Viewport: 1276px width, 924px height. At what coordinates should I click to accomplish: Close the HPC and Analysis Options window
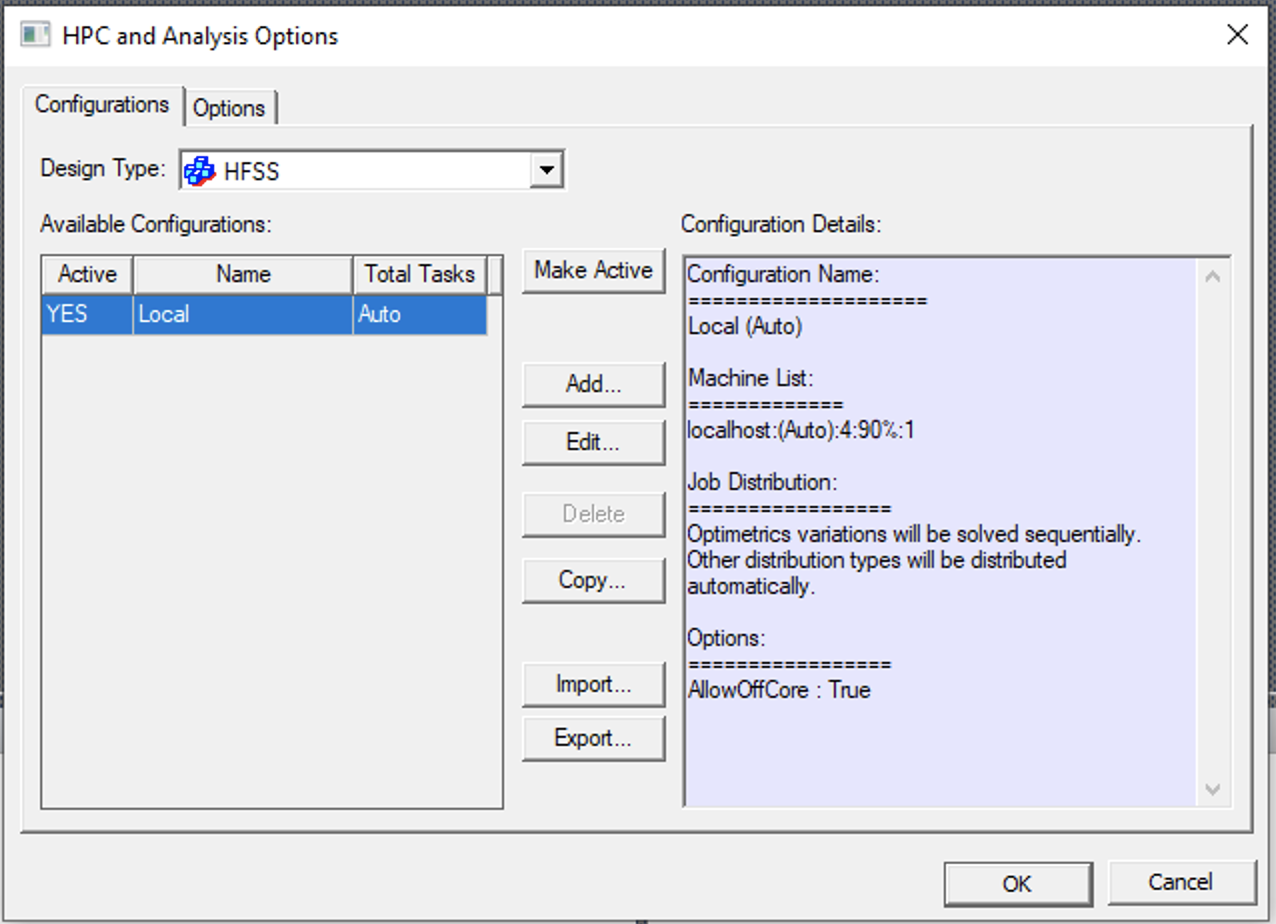pos(1237,35)
